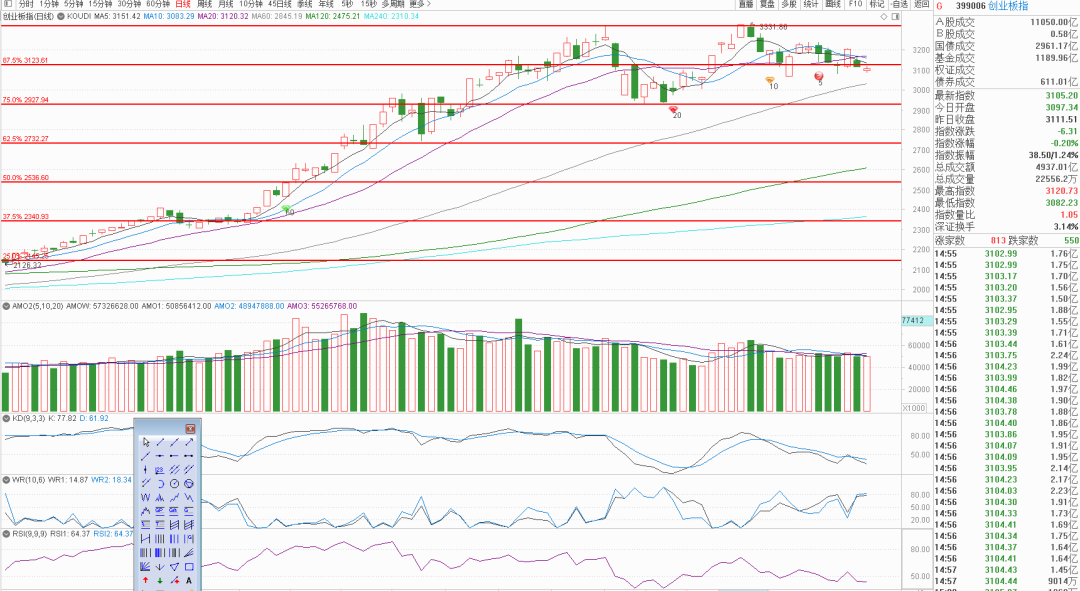This screenshot has height=591, width=1080.
Task: Click the panel layout icon before 分时
Action: coord(8,4)
